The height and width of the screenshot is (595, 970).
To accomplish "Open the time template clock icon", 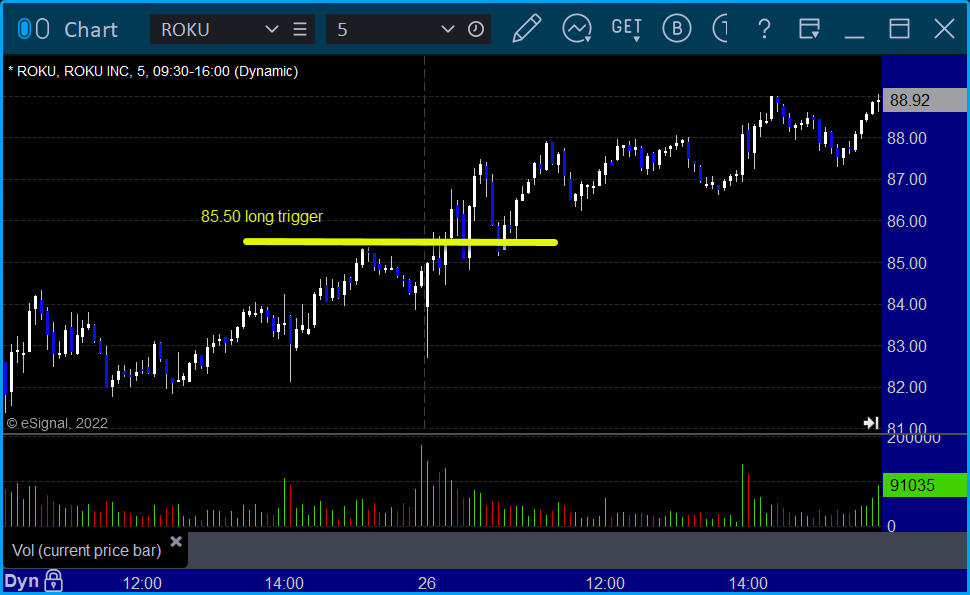I will click(476, 29).
